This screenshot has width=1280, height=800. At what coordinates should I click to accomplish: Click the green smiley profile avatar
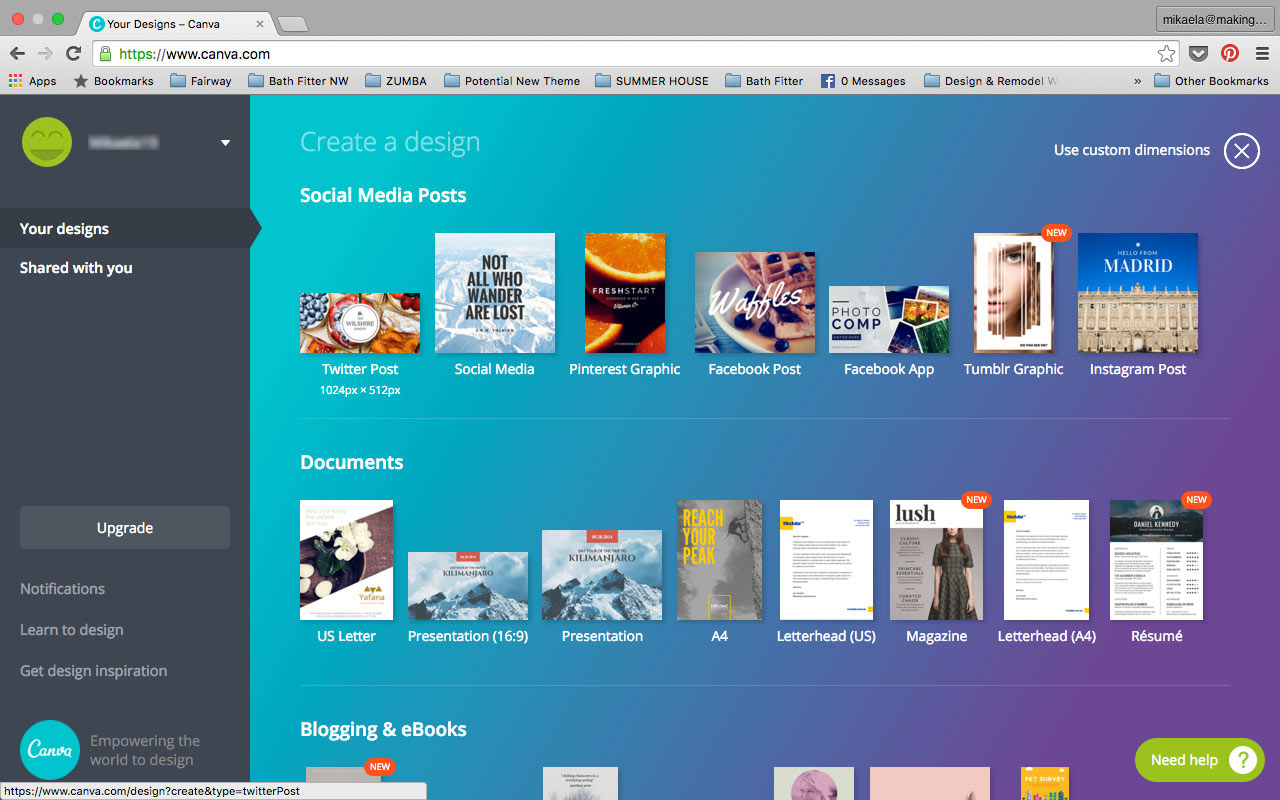(47, 142)
